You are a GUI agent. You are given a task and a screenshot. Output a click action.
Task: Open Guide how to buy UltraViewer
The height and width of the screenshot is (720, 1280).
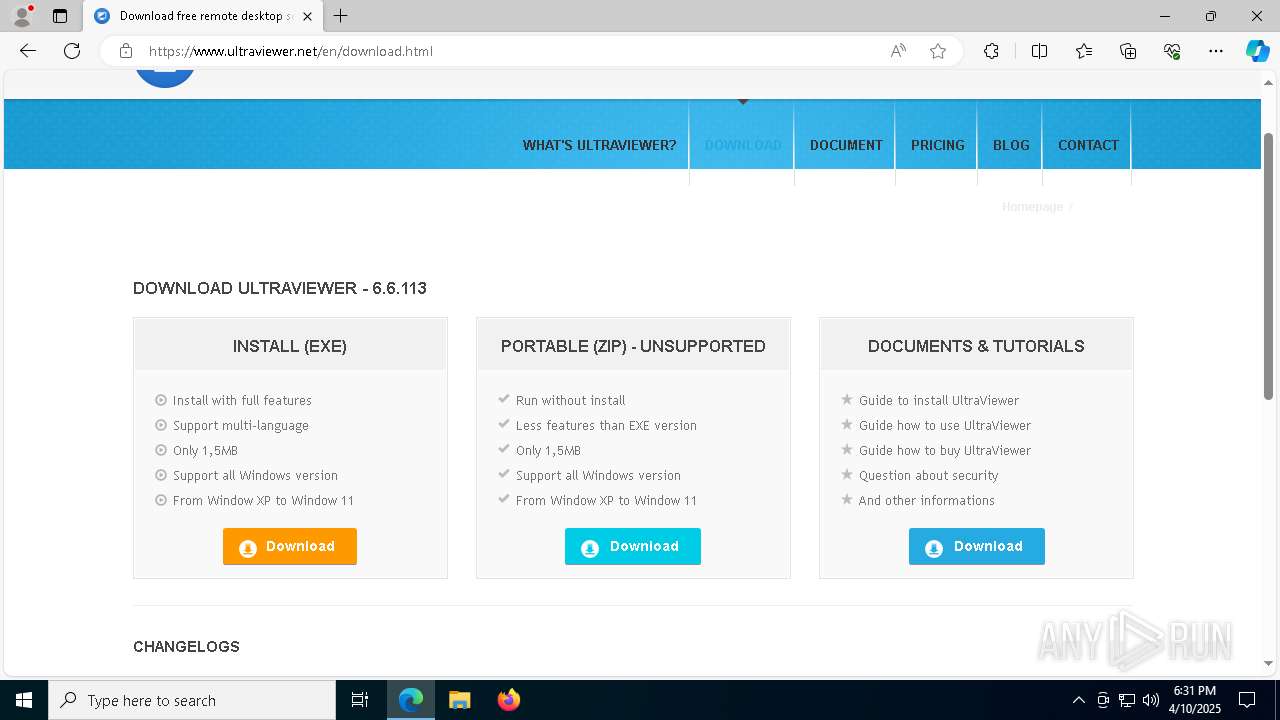(944, 450)
